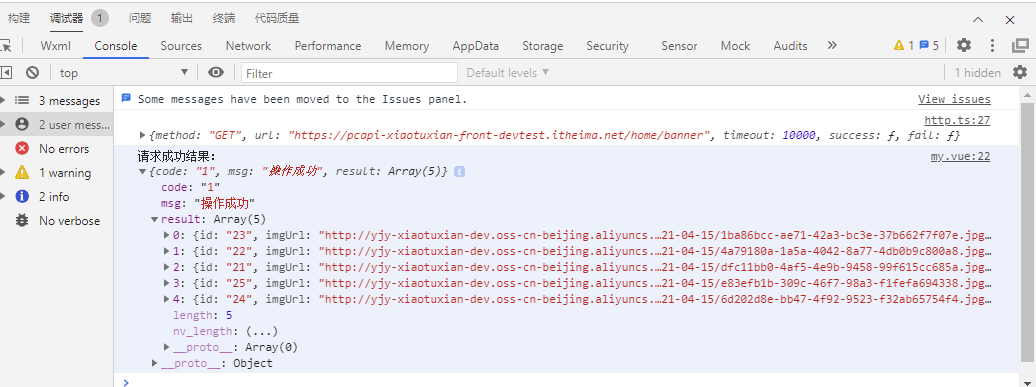This screenshot has width=1036, height=387.
Task: Select 2 user messages sidebar entry
Action: point(56,124)
